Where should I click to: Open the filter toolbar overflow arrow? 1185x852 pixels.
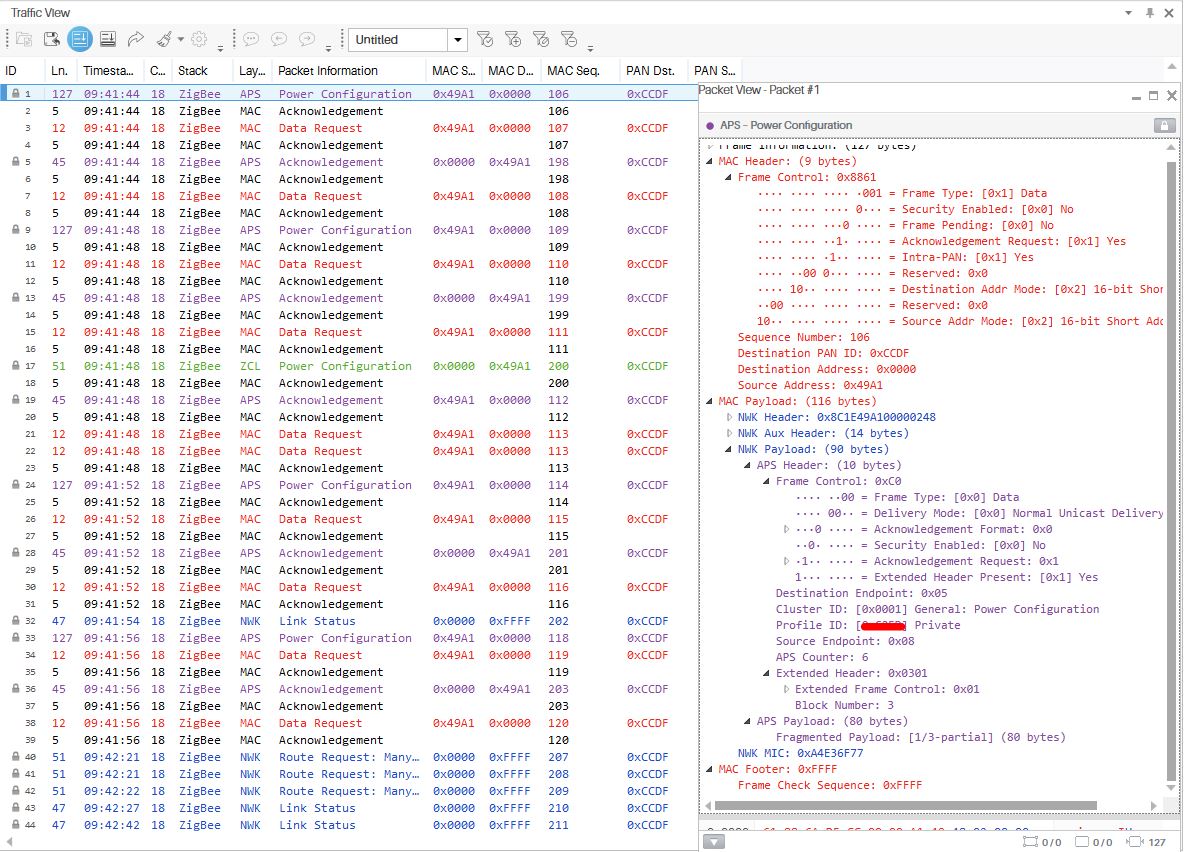590,48
